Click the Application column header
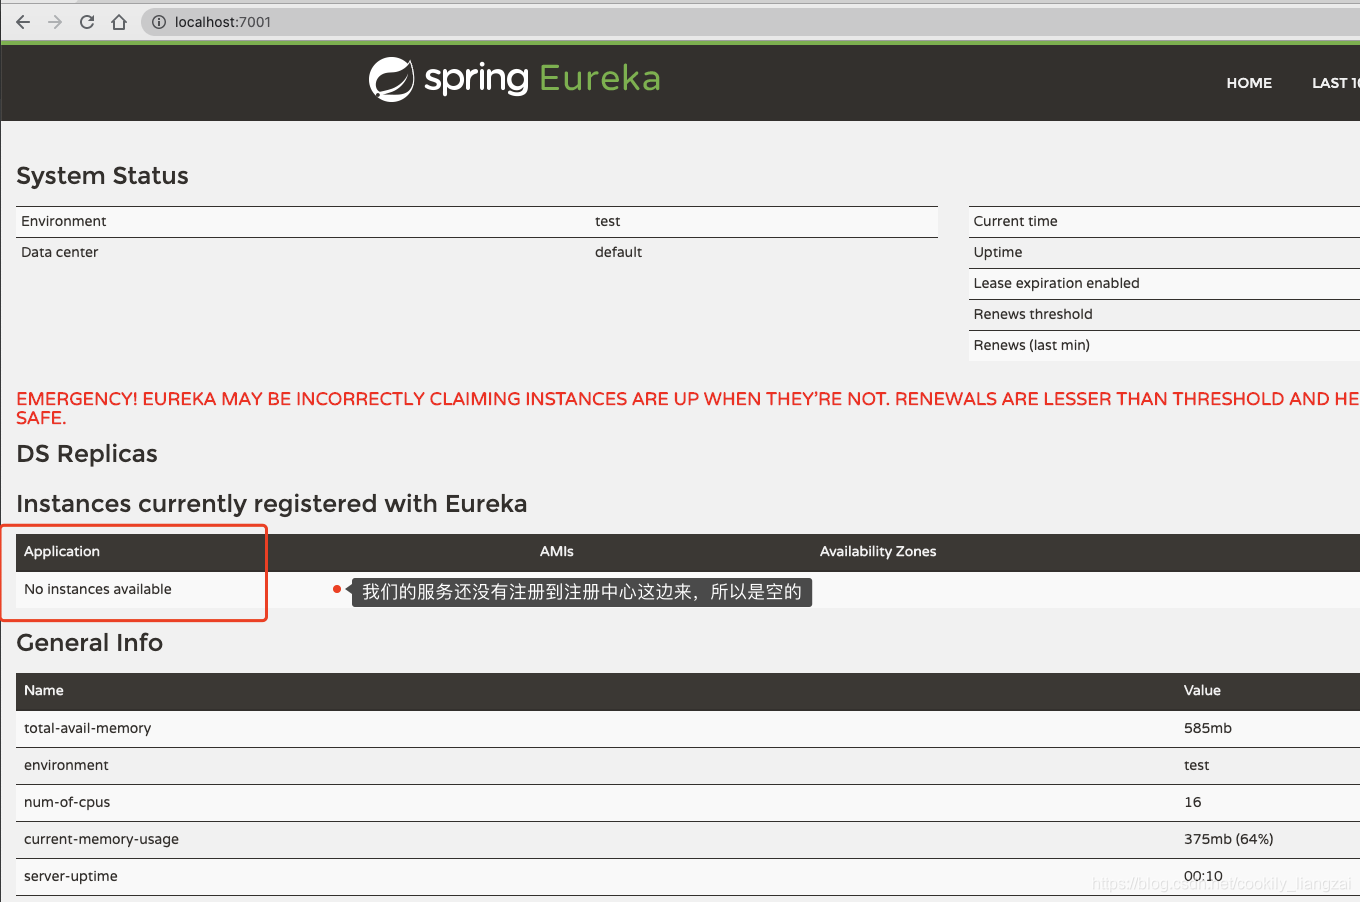 [62, 551]
